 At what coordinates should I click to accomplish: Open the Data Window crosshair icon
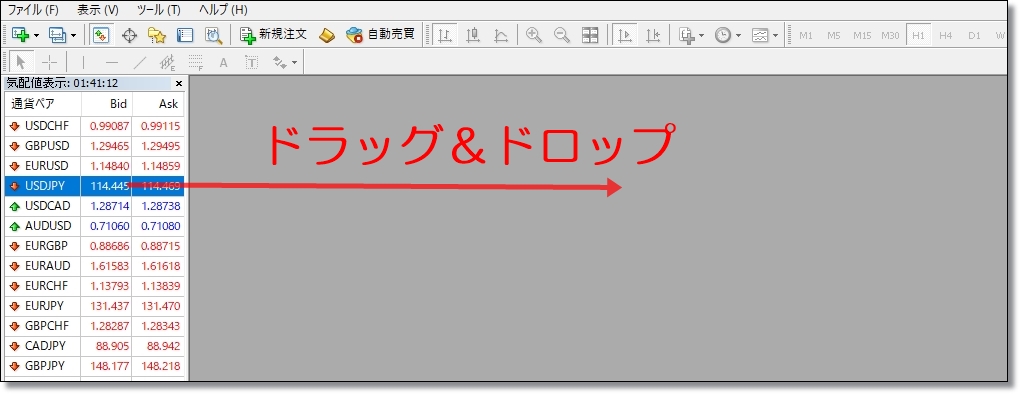click(x=129, y=35)
